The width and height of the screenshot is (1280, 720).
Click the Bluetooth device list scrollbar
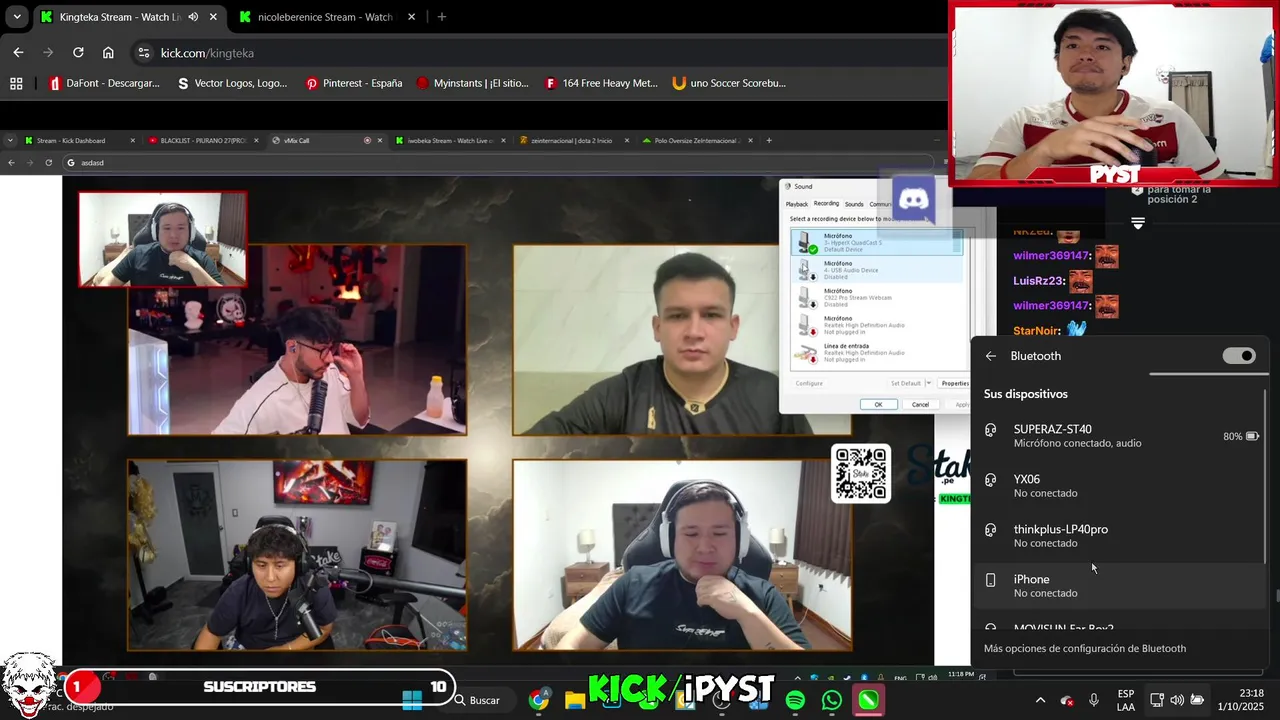click(1266, 477)
